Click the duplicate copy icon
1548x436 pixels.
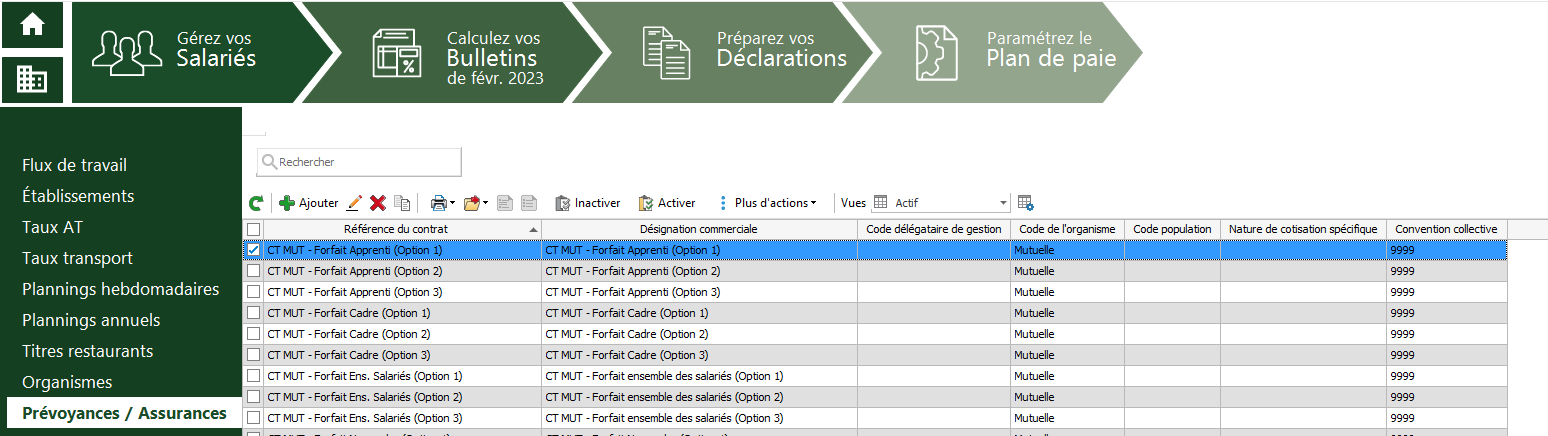(402, 203)
